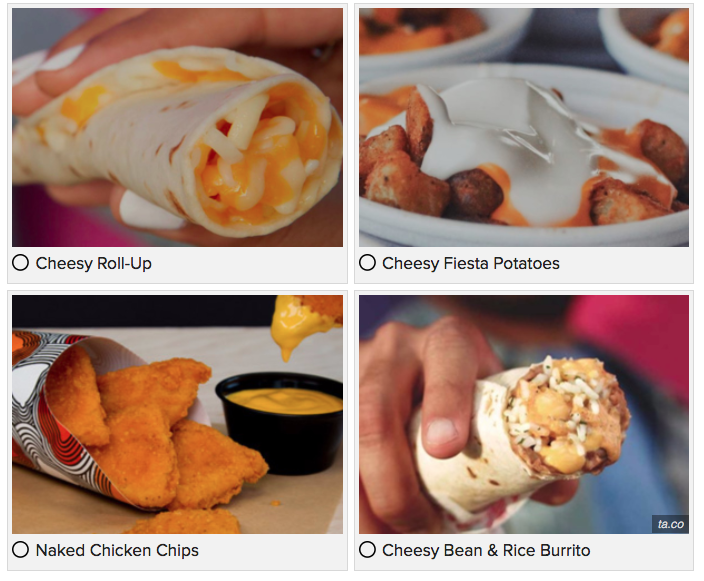
Task: Click the 'Cheesy Bean & Rice Burrito' label
Action: pyautogui.click(x=486, y=550)
